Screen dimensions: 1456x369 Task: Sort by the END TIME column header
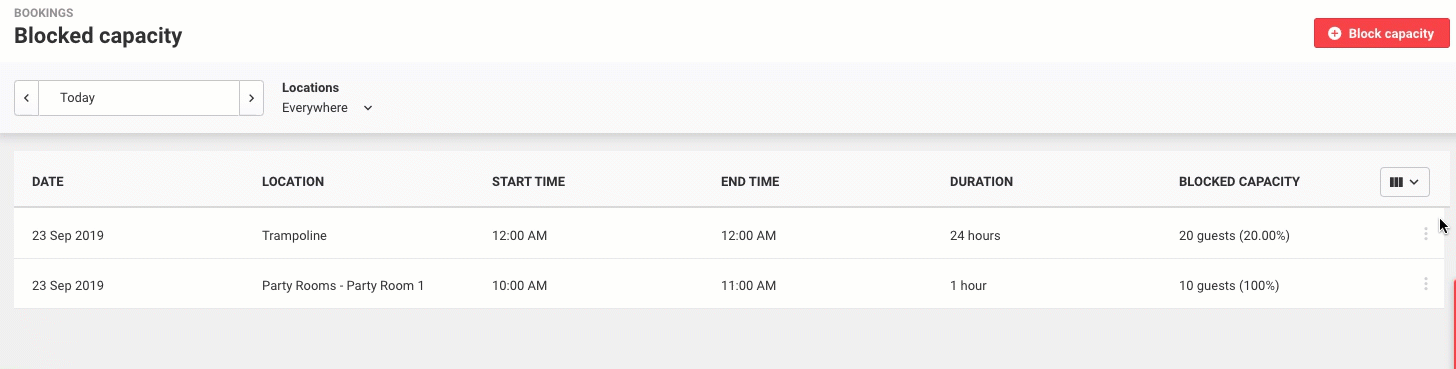[x=750, y=182]
